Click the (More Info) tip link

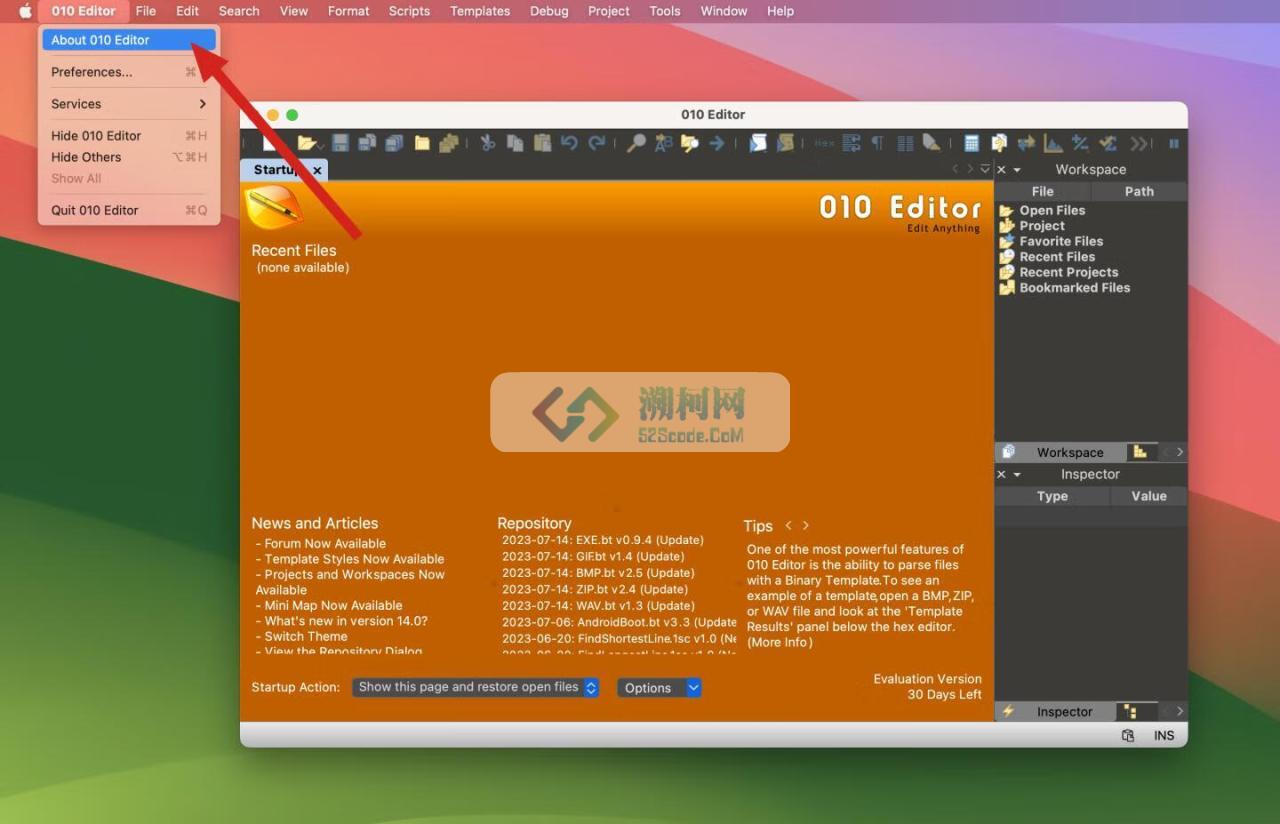point(780,643)
